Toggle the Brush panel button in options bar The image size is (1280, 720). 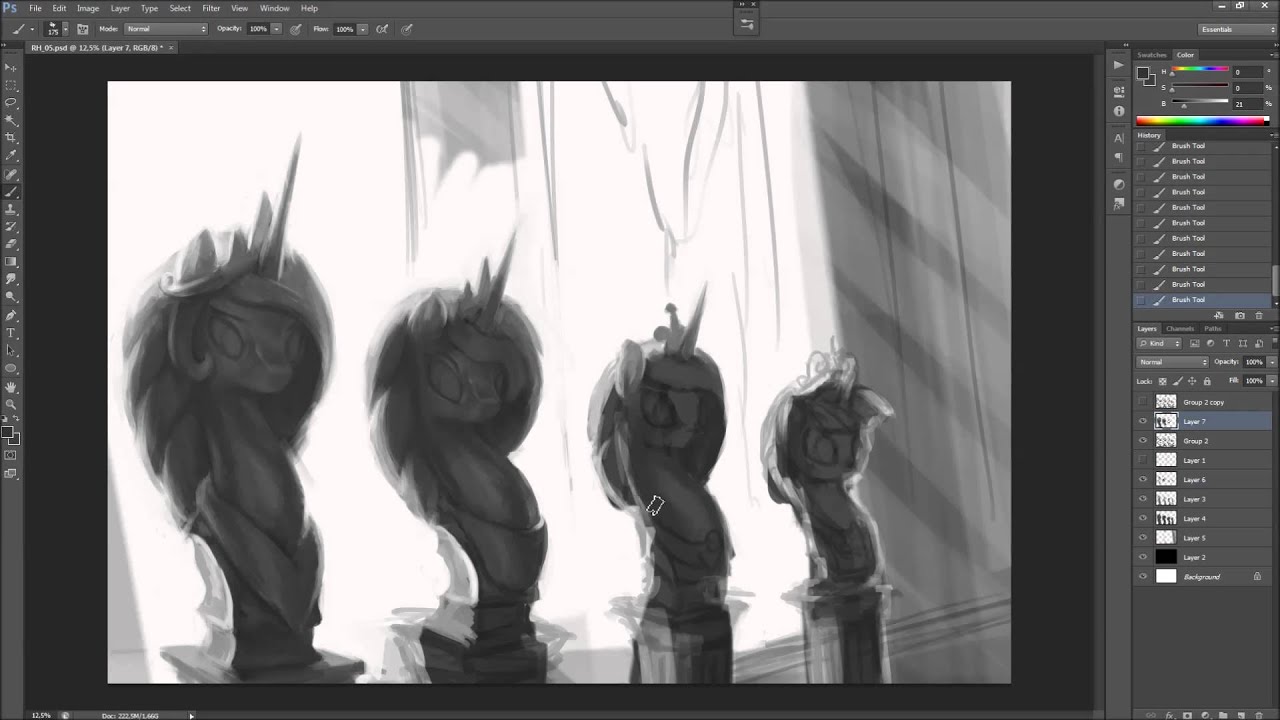[x=82, y=29]
